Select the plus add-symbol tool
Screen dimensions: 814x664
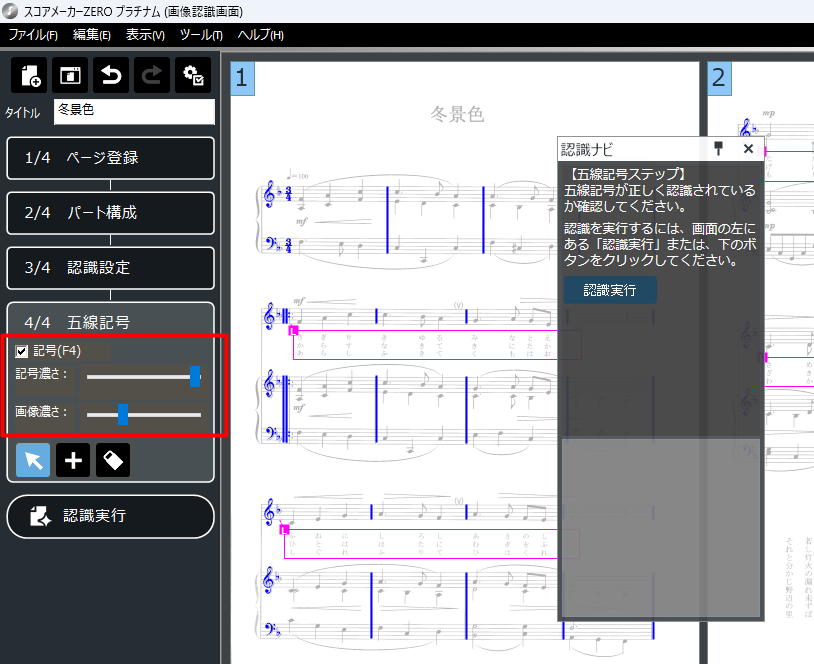(73, 460)
